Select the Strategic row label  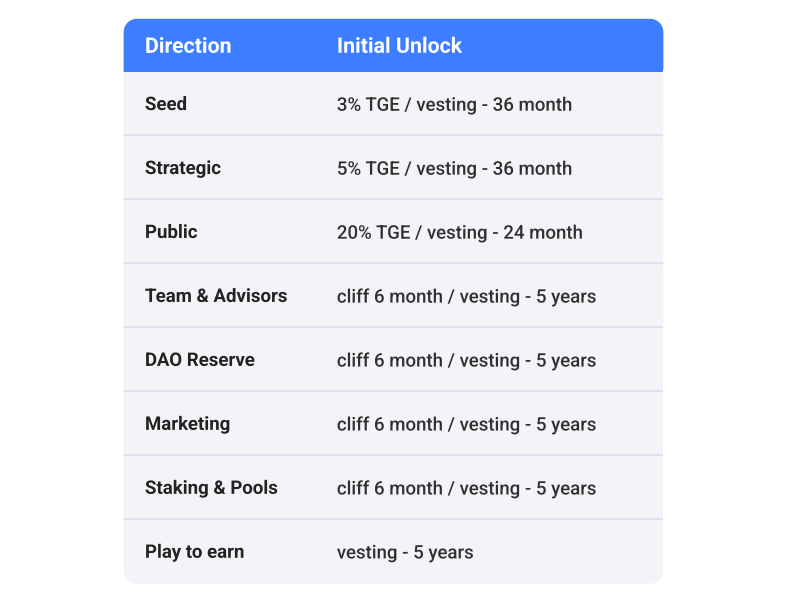pyautogui.click(x=183, y=168)
